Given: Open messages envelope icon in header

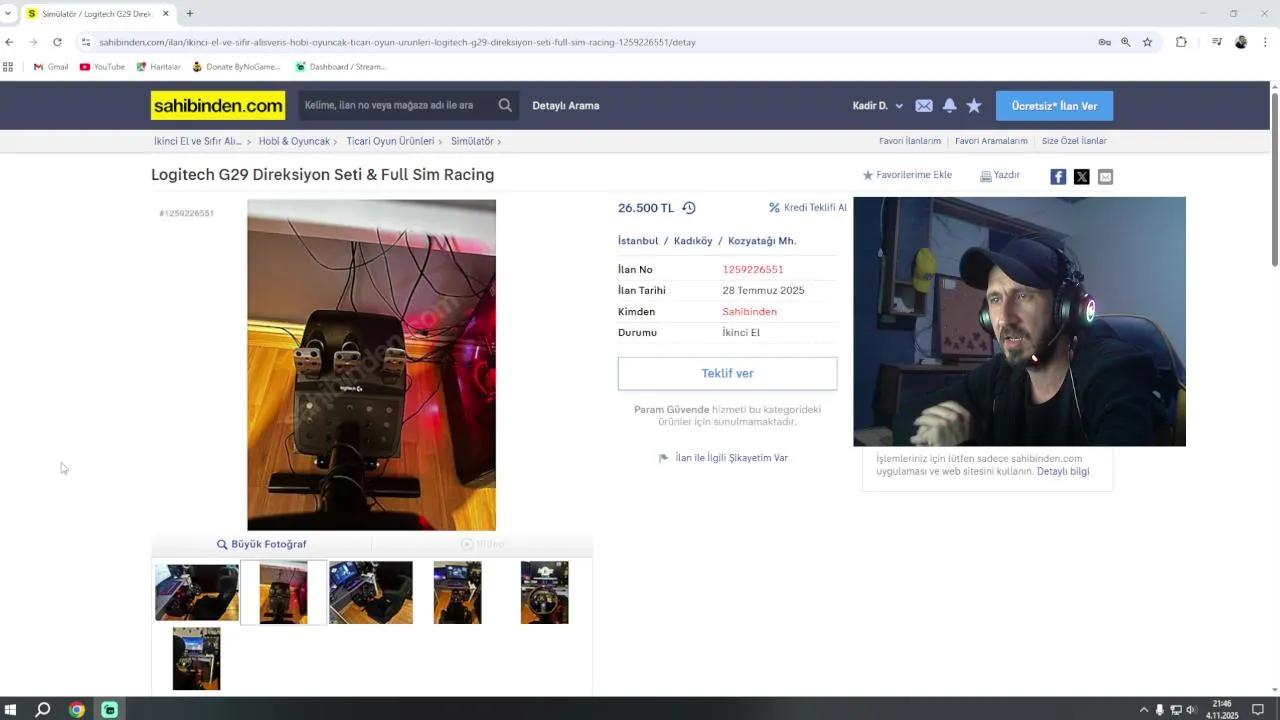Looking at the screenshot, I should click(x=924, y=106).
